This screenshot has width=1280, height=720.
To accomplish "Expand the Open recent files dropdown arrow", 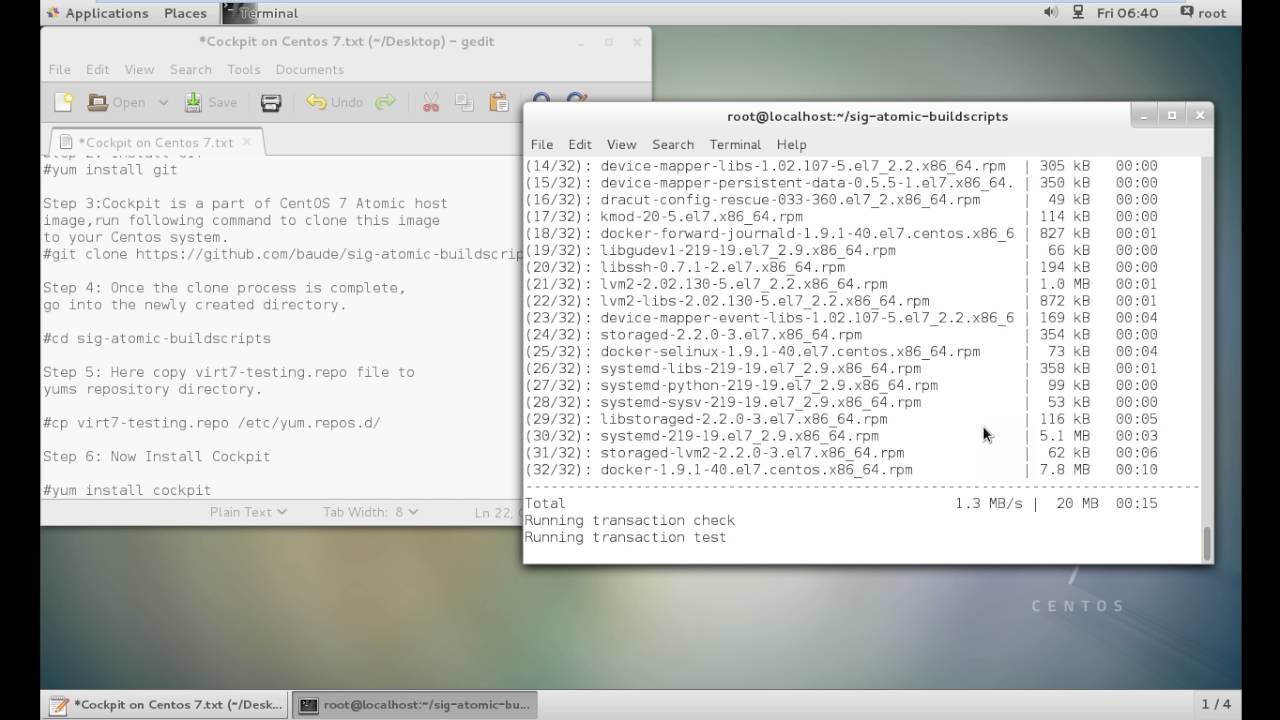I will click(x=163, y=102).
